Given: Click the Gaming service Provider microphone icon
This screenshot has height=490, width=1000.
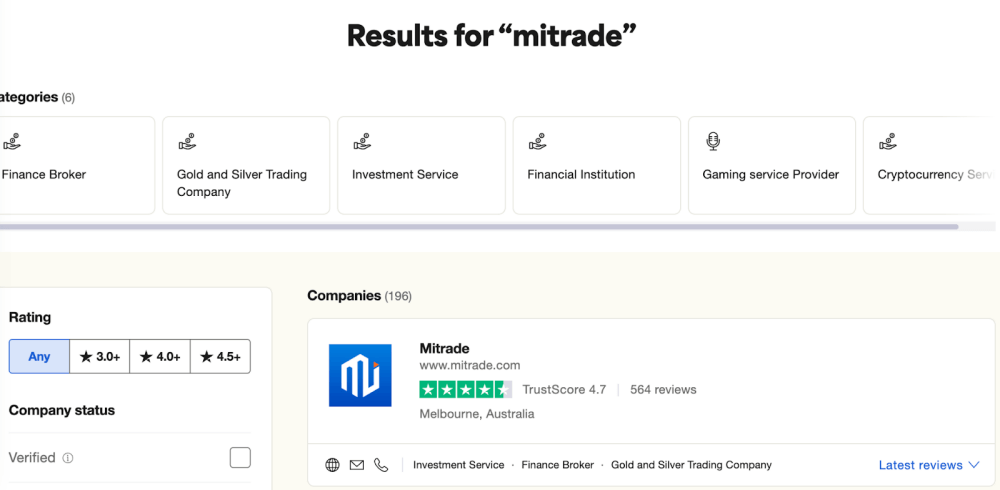Looking at the screenshot, I should [712, 142].
